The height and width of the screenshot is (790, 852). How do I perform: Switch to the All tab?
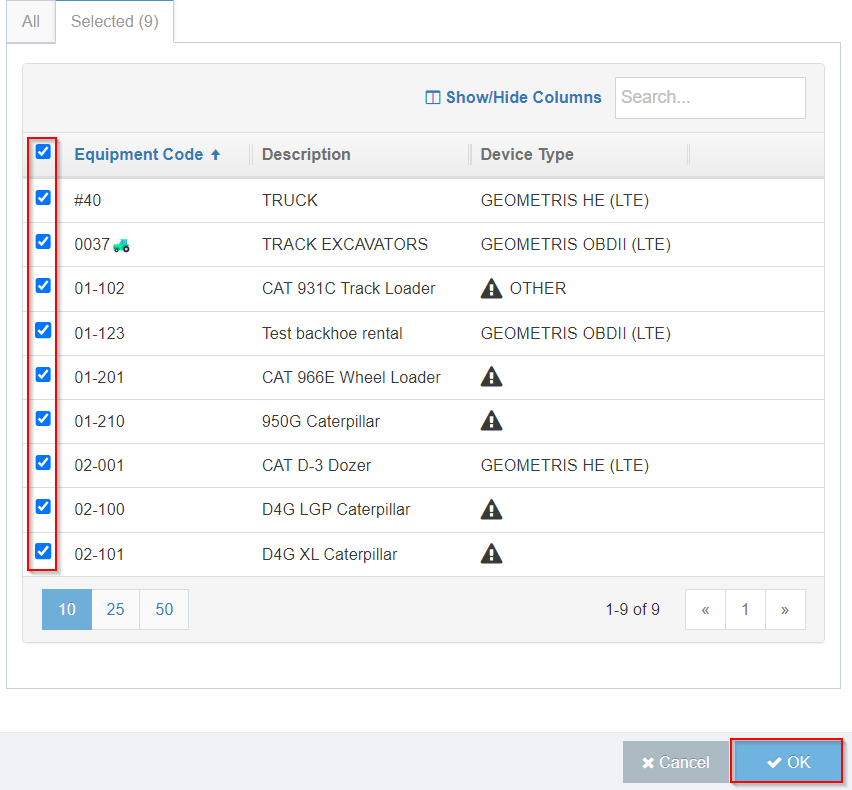point(29,21)
